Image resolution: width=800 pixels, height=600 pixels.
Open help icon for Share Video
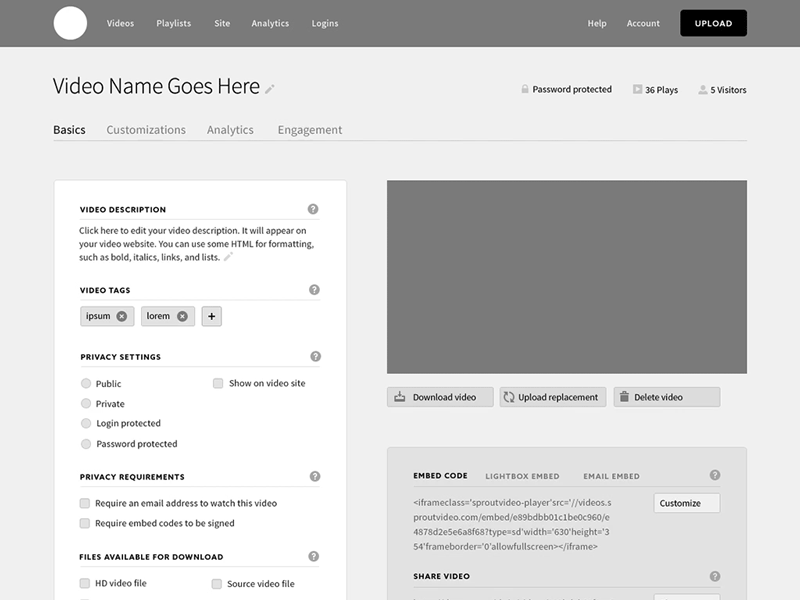715,576
